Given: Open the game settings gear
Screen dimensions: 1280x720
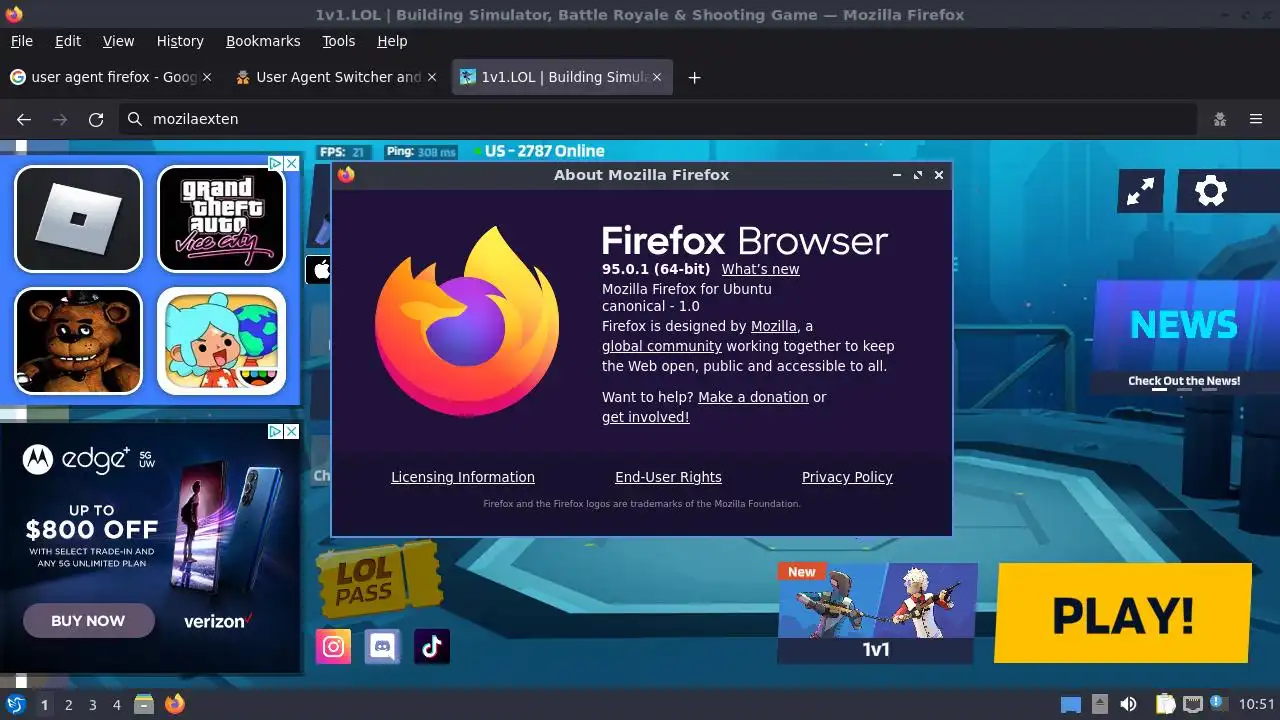Looking at the screenshot, I should 1211,191.
